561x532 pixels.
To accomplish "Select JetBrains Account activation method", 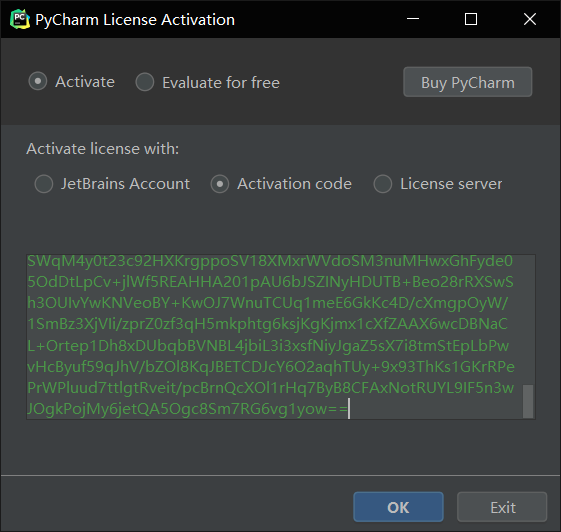I will click(x=44, y=184).
